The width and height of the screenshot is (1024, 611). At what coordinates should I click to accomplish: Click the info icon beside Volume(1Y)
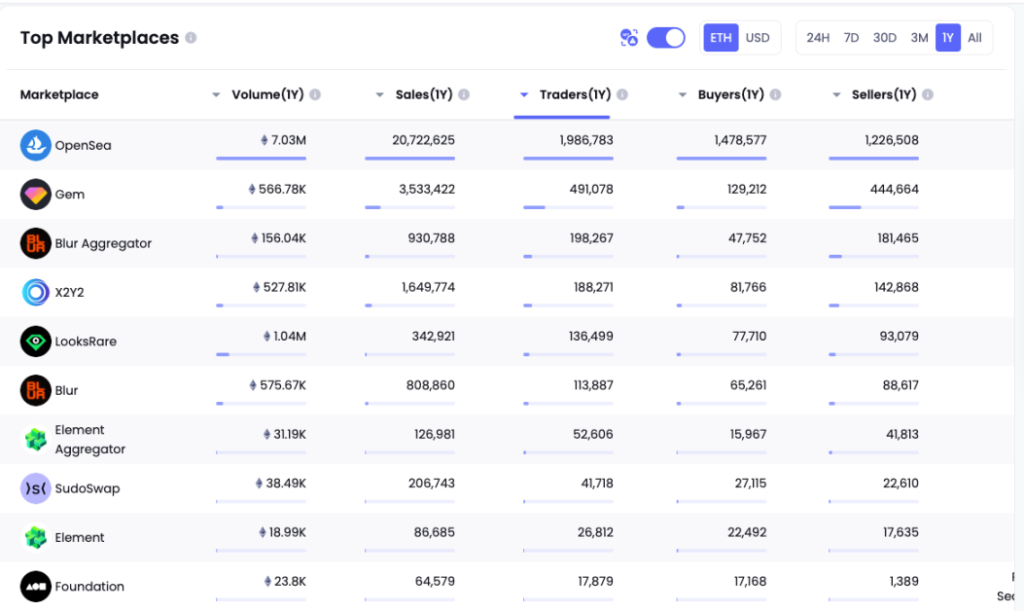point(315,95)
